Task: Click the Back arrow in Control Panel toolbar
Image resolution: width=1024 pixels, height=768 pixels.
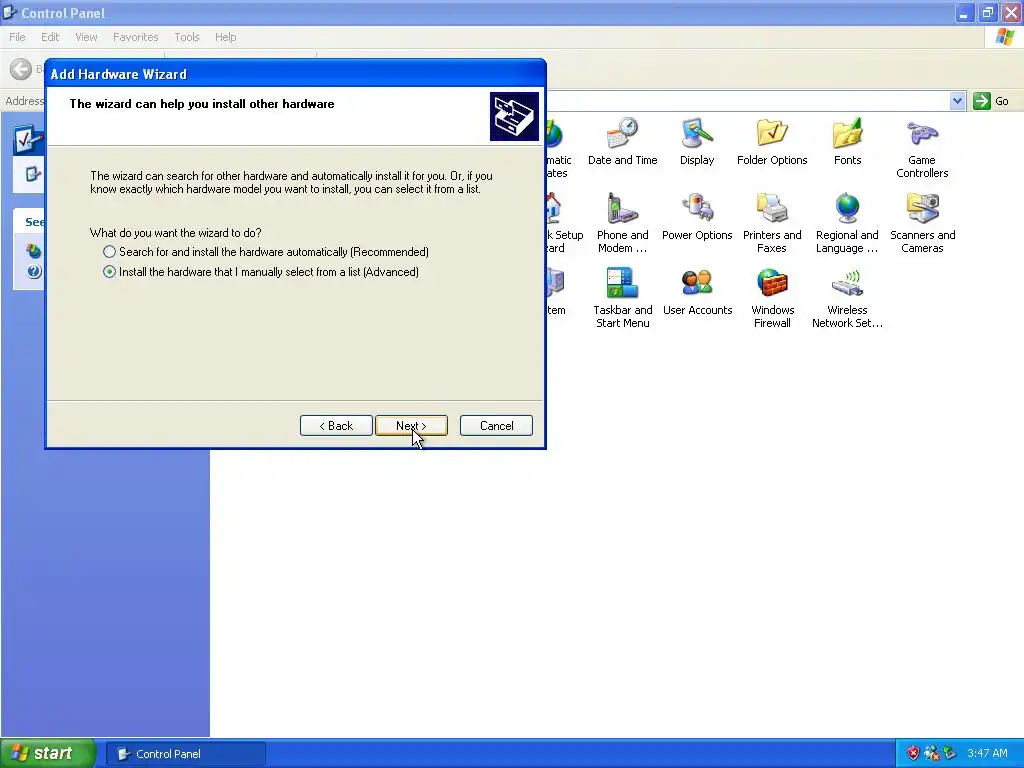Action: [21, 69]
